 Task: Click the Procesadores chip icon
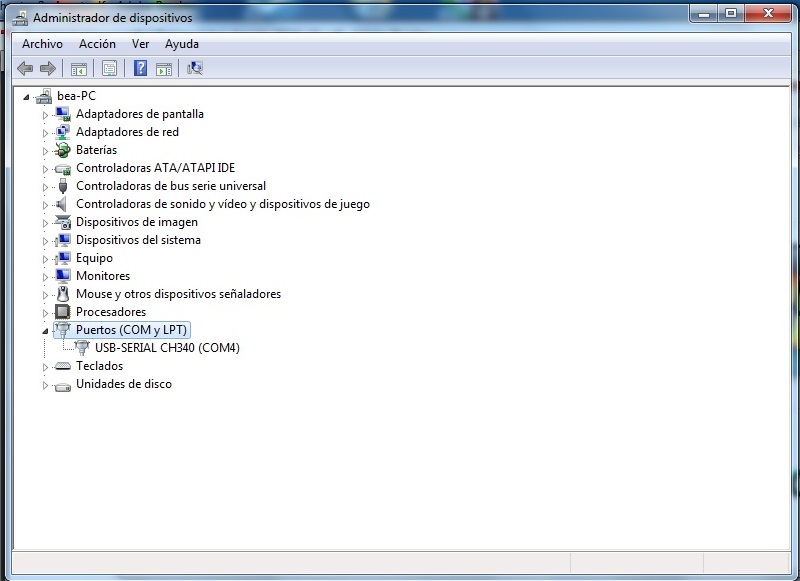[x=63, y=312]
